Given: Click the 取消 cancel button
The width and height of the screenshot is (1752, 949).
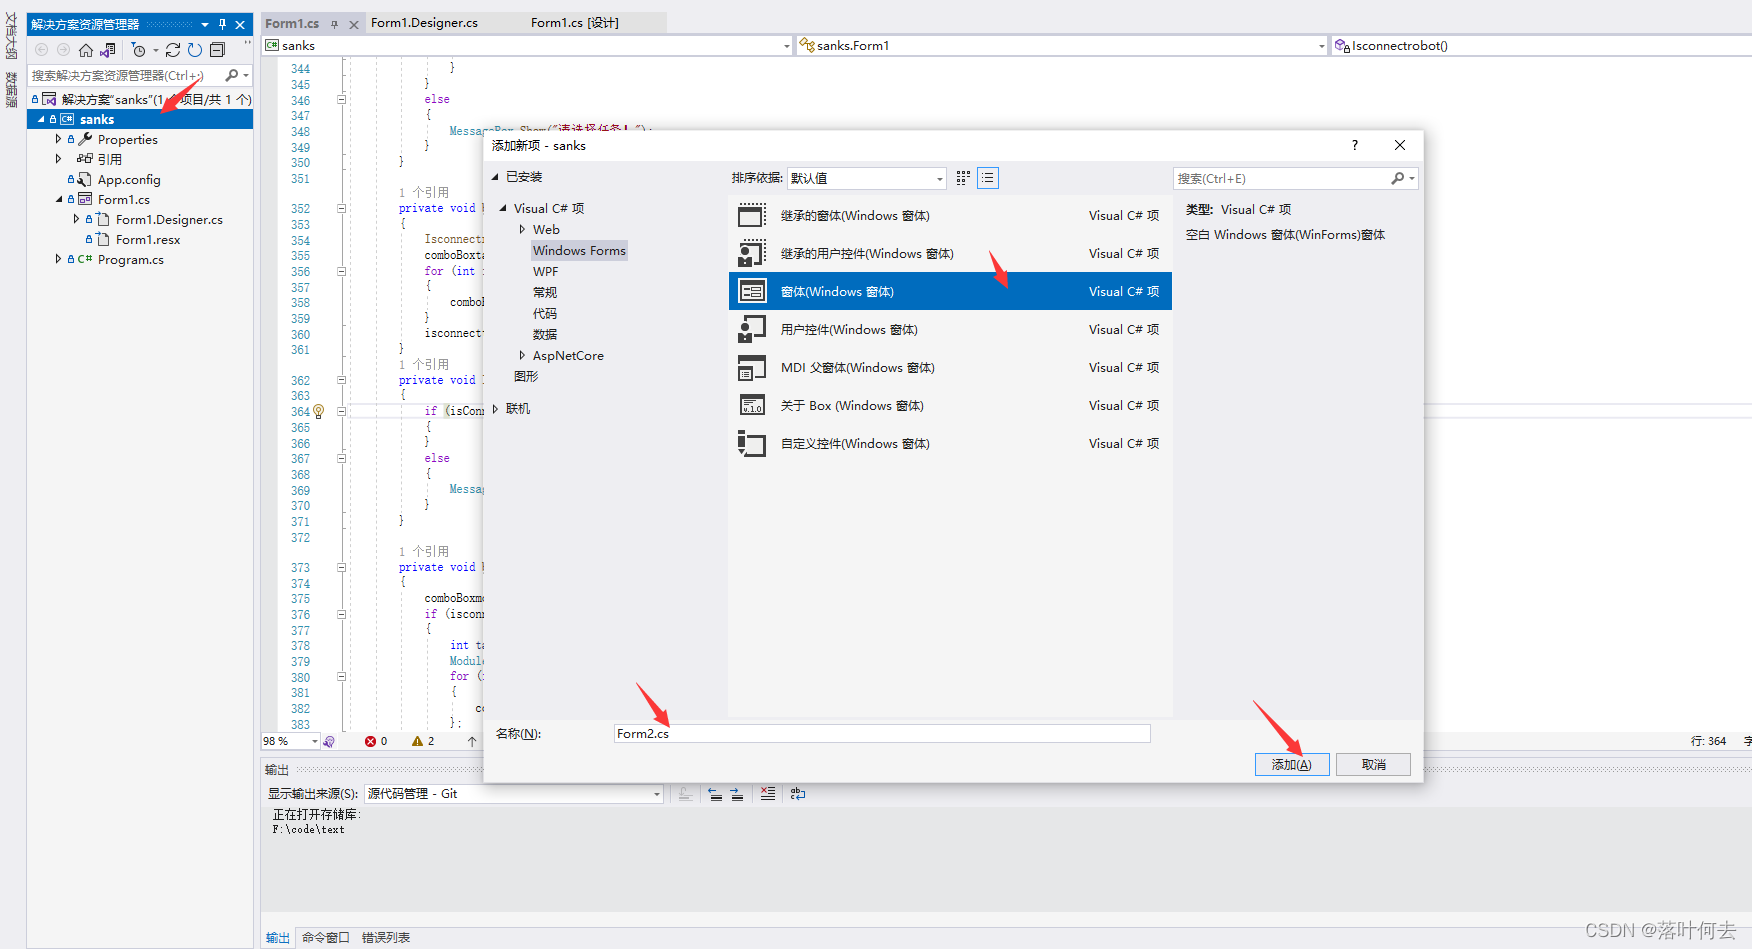Looking at the screenshot, I should 1373,764.
